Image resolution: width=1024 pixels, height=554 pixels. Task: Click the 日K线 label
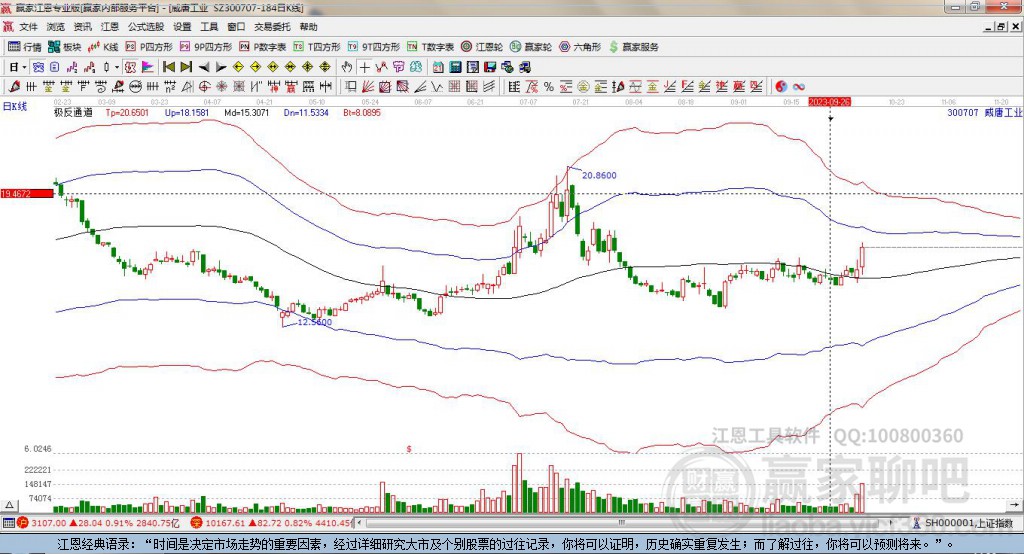click(x=14, y=106)
